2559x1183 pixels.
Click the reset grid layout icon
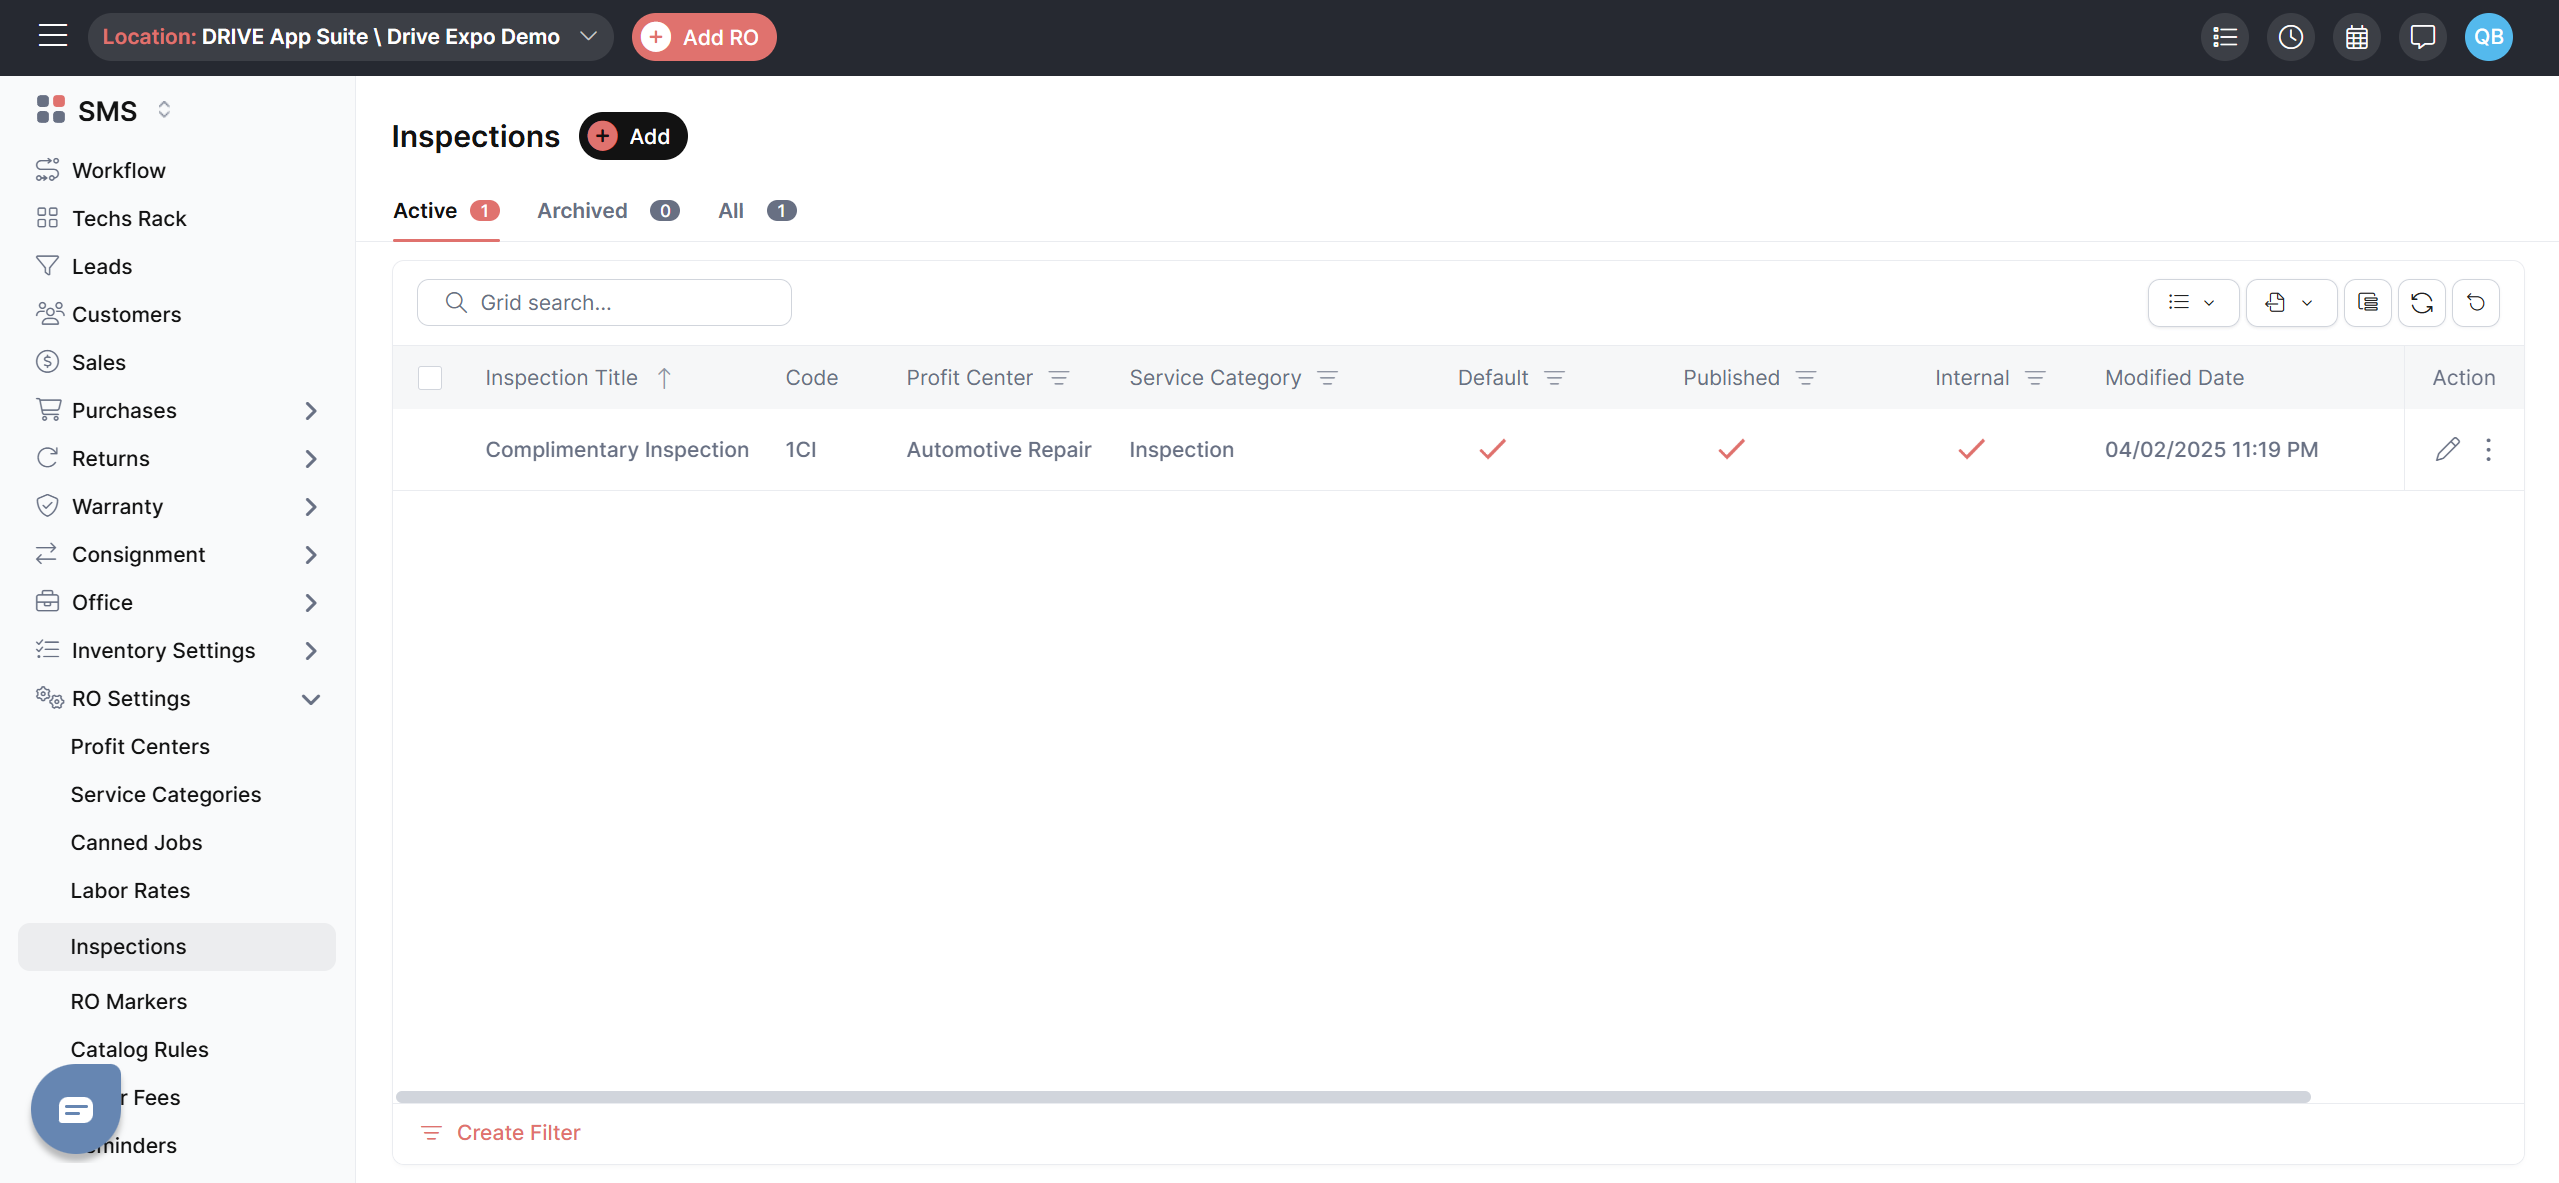point(2475,303)
